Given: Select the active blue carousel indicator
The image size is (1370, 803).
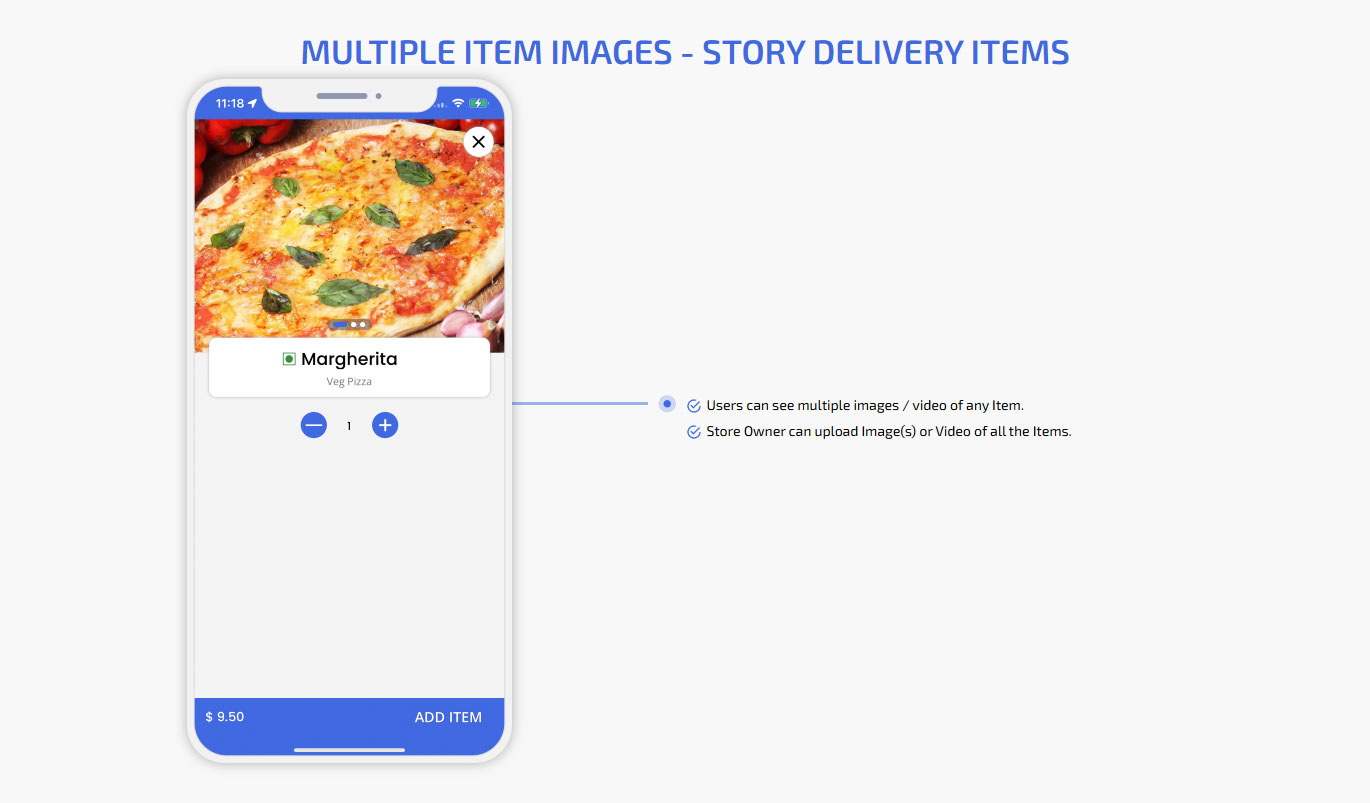Looking at the screenshot, I should [340, 325].
